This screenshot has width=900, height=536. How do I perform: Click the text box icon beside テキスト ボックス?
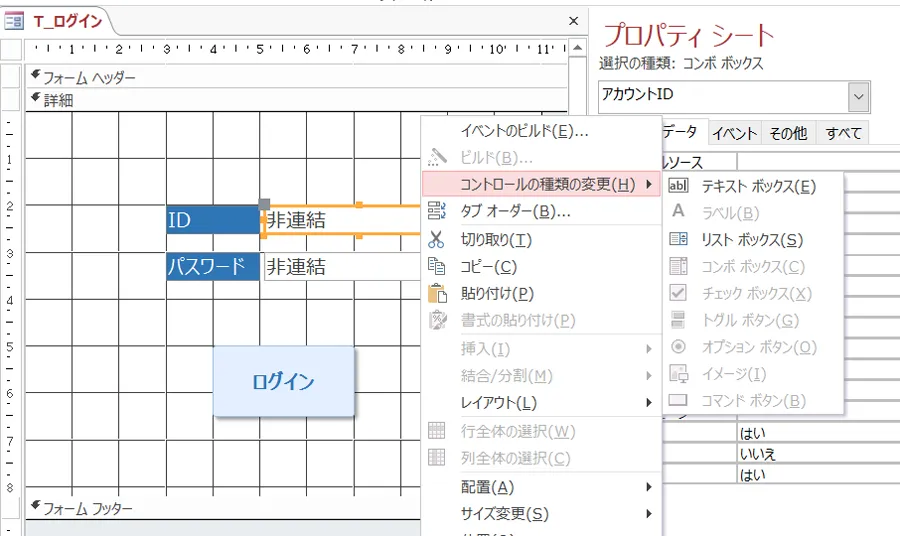pyautogui.click(x=678, y=186)
